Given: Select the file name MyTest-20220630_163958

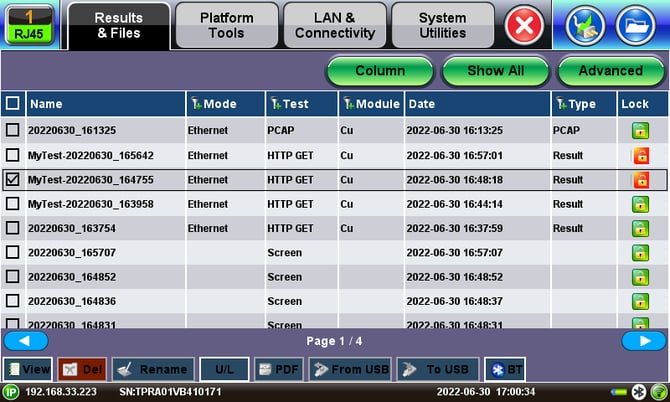Looking at the screenshot, I should point(91,204).
